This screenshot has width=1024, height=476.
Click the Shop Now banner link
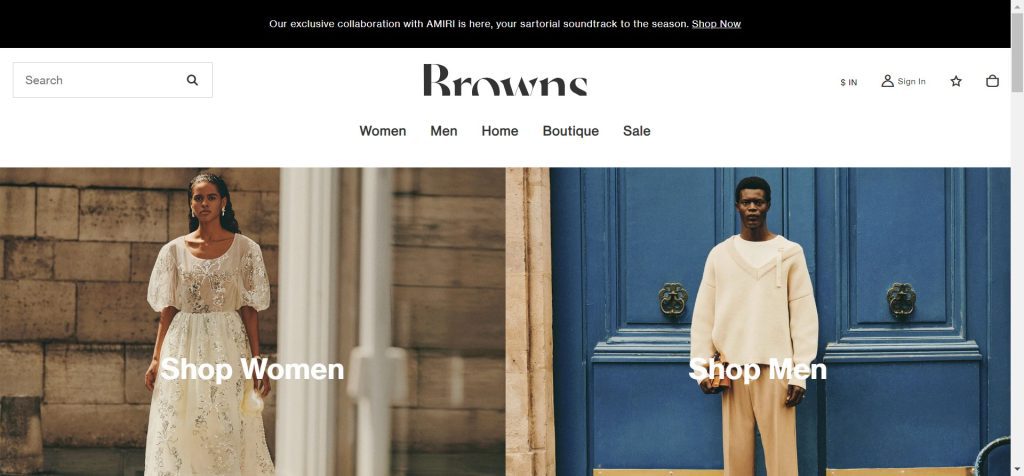(x=716, y=24)
